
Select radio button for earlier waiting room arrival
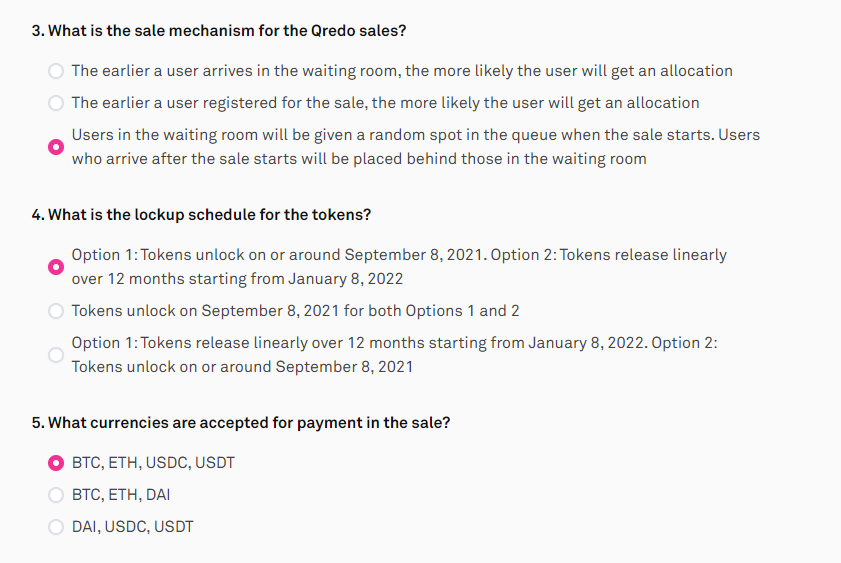click(x=57, y=71)
